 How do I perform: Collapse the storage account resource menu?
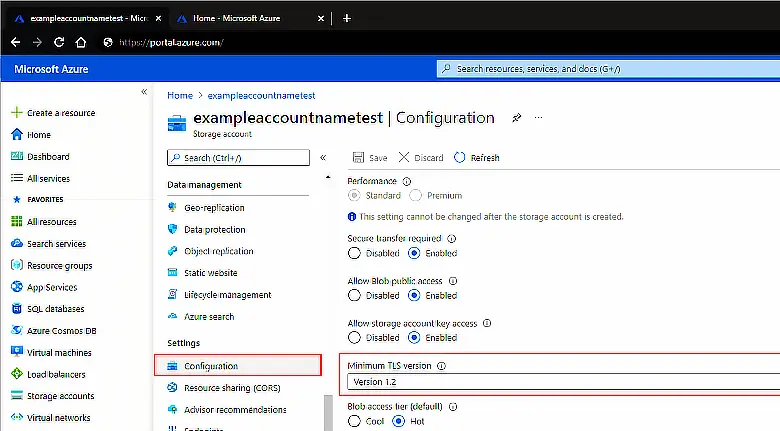pyautogui.click(x=323, y=158)
